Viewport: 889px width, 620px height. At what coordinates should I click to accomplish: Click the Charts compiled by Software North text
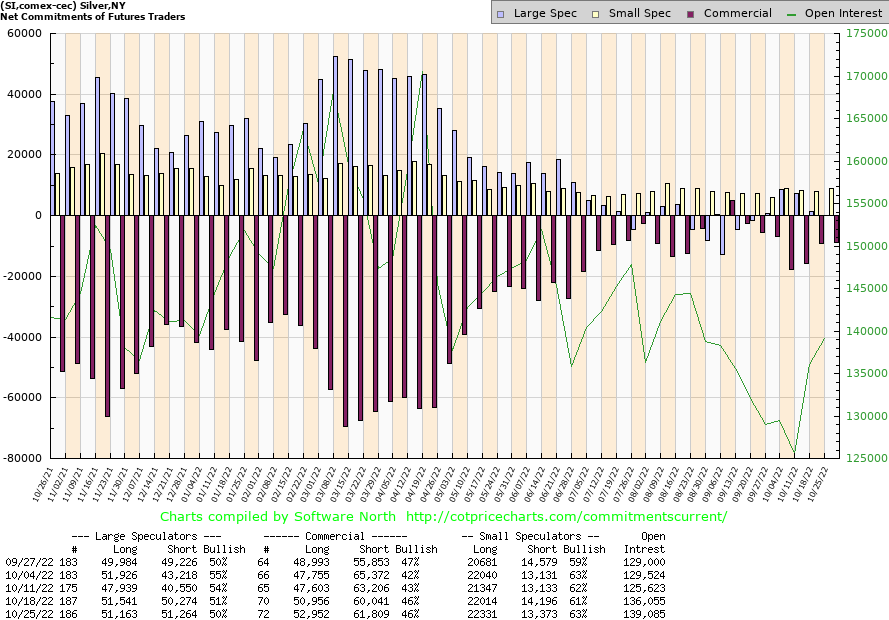coord(273,516)
